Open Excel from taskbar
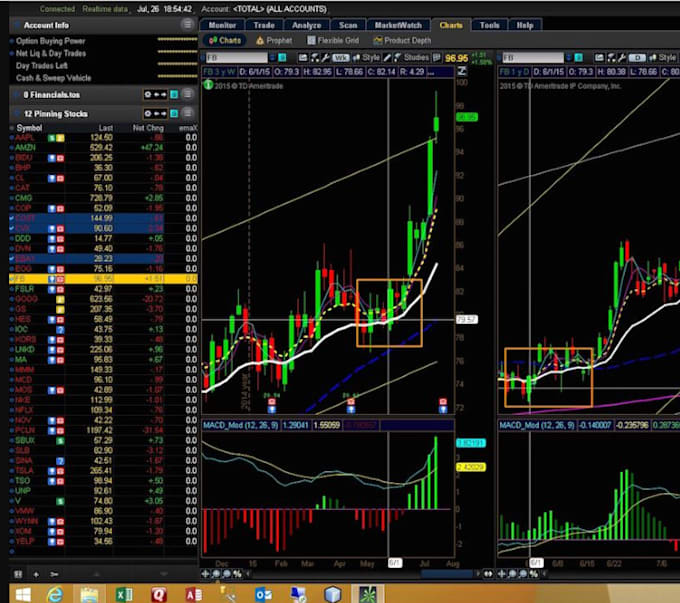 [x=124, y=594]
